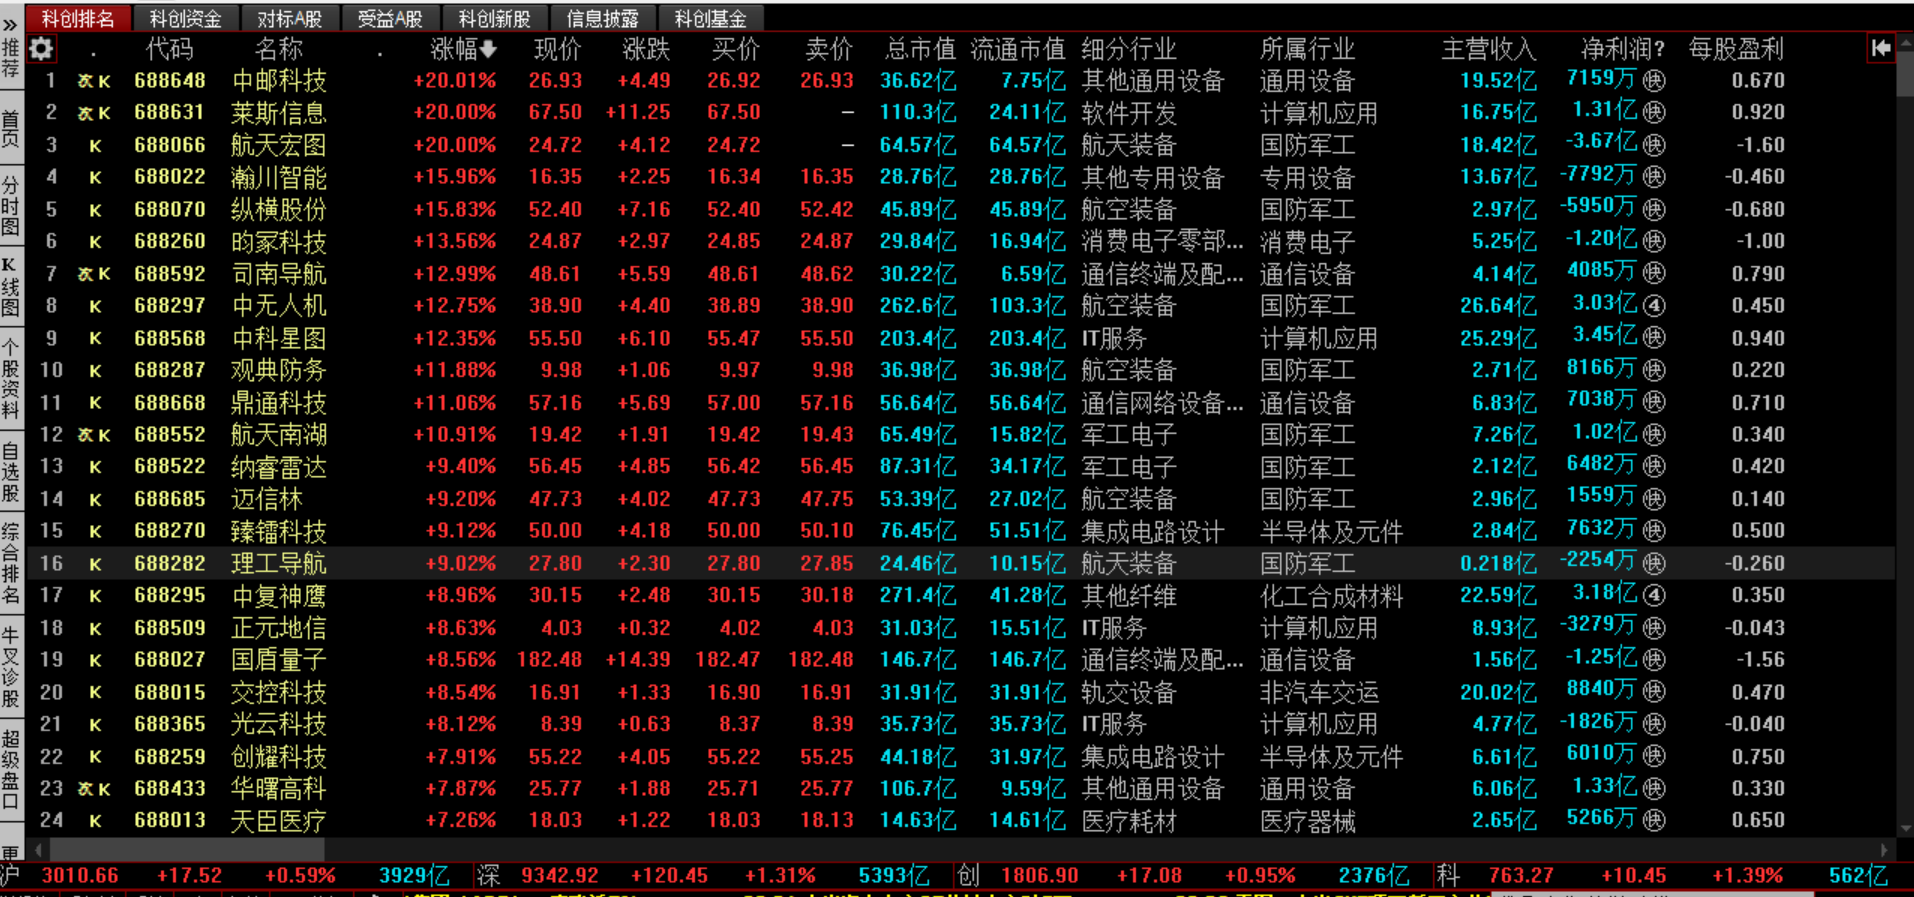This screenshot has height=897, width=1914.
Task: Click the 科 index value 763.27
Action: pyautogui.click(x=1521, y=876)
